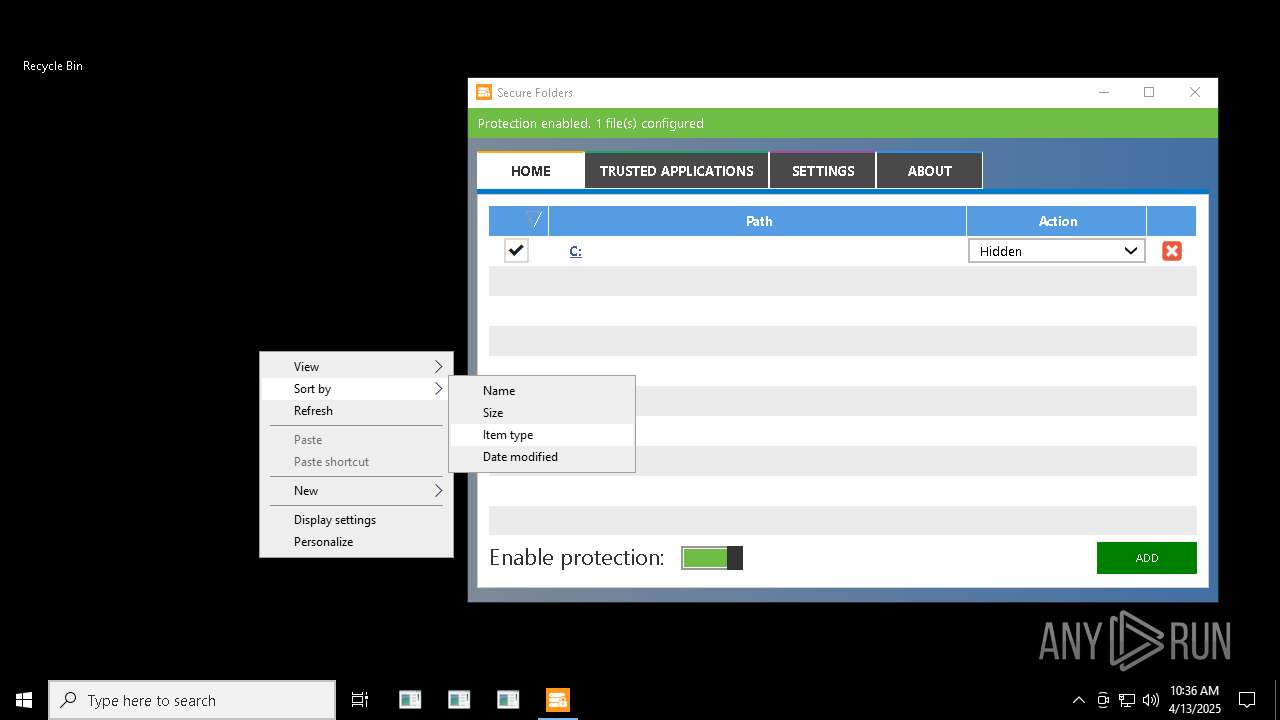Click the third taskbar application icon
This screenshot has height=720, width=1280.
(x=508, y=700)
